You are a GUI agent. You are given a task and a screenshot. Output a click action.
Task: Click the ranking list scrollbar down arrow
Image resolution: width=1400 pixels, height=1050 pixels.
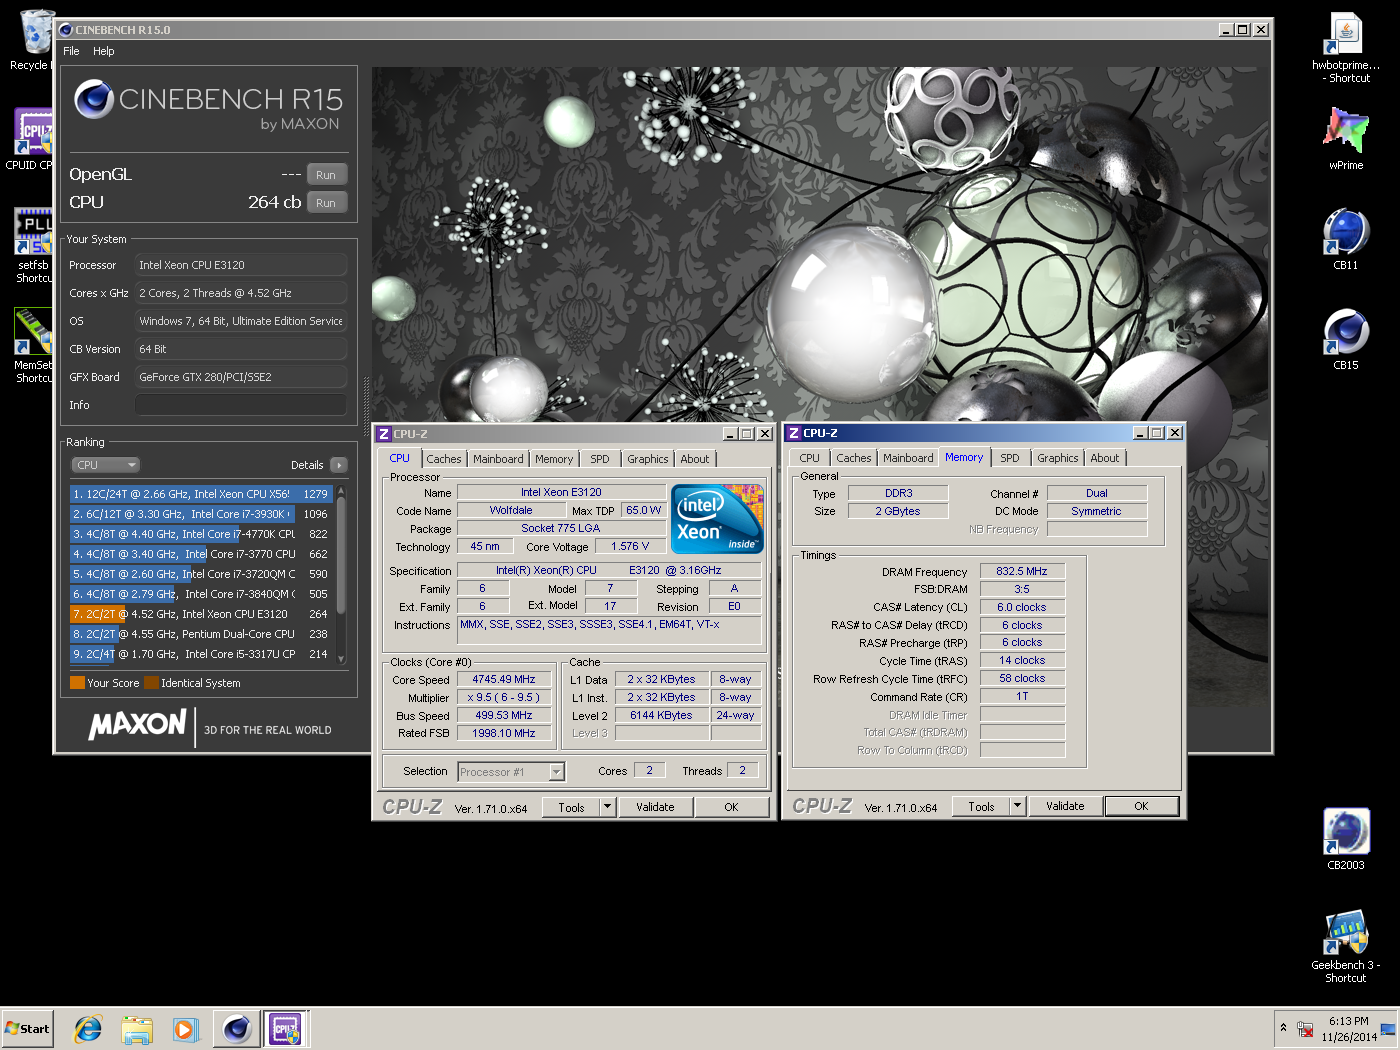click(341, 659)
